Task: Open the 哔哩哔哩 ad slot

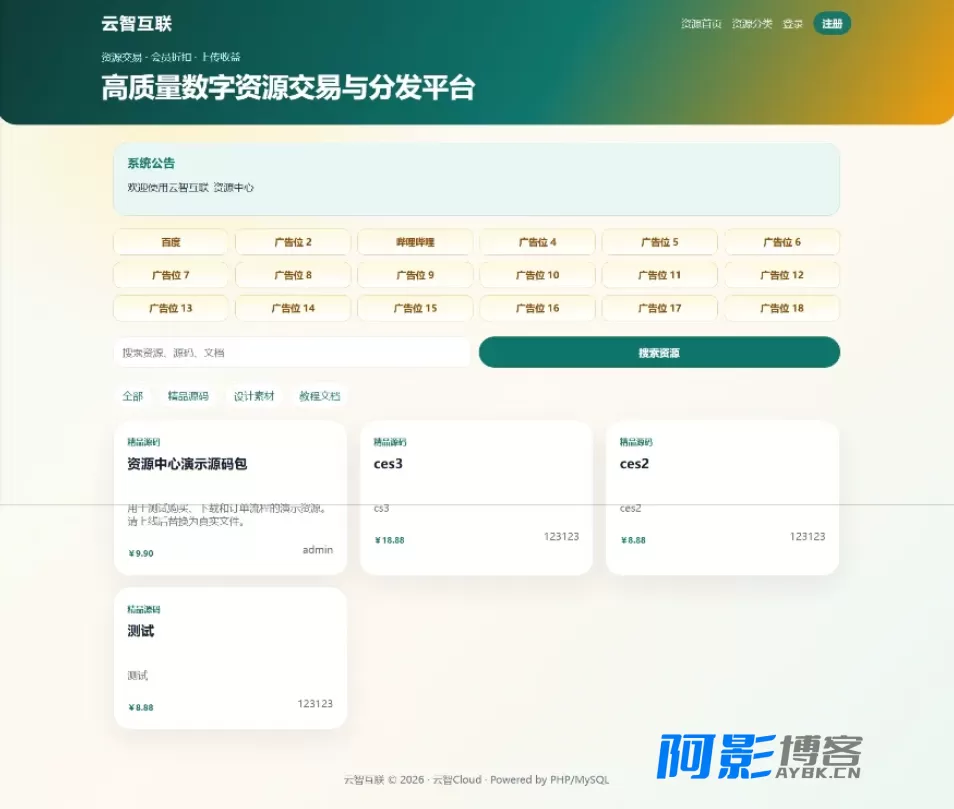Action: point(415,242)
